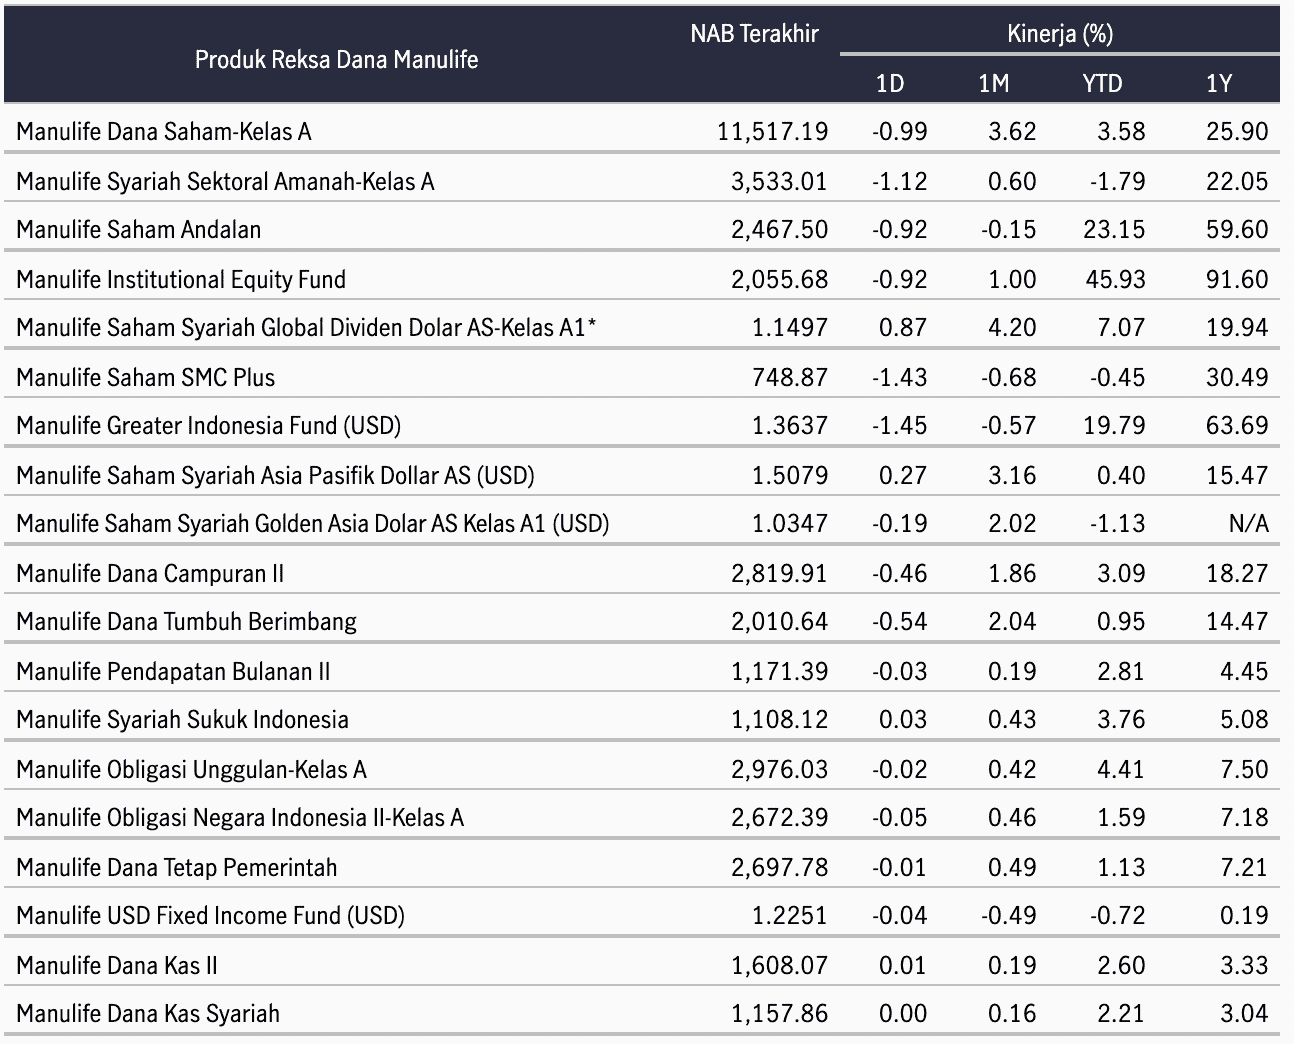Click the N/A value in the 1Y column
The width and height of the screenshot is (1294, 1044).
(x=1248, y=523)
